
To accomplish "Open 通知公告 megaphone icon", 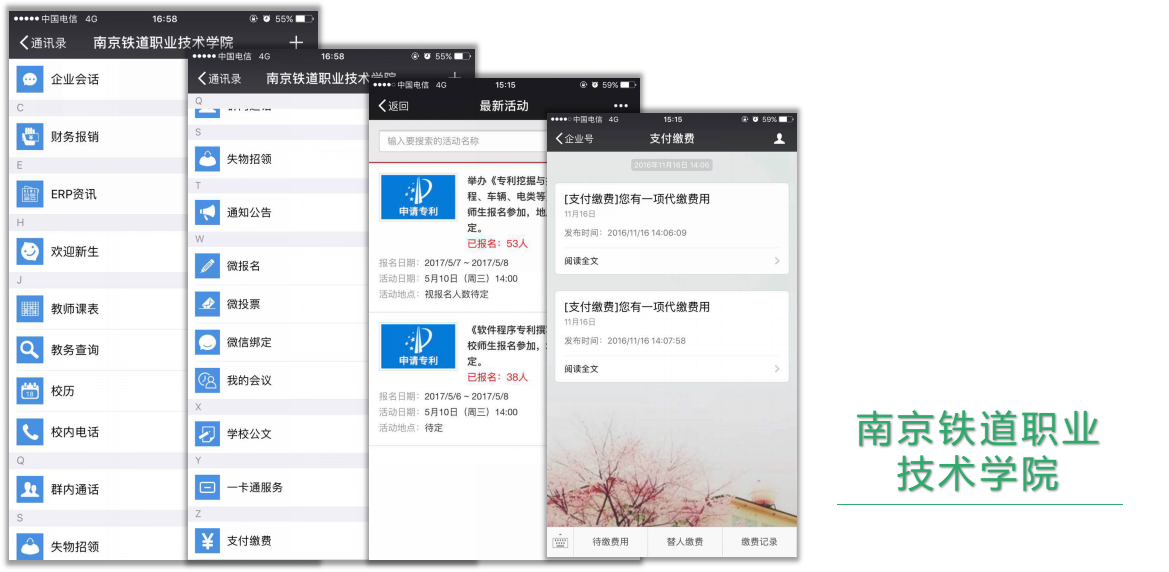I will 207,213.
